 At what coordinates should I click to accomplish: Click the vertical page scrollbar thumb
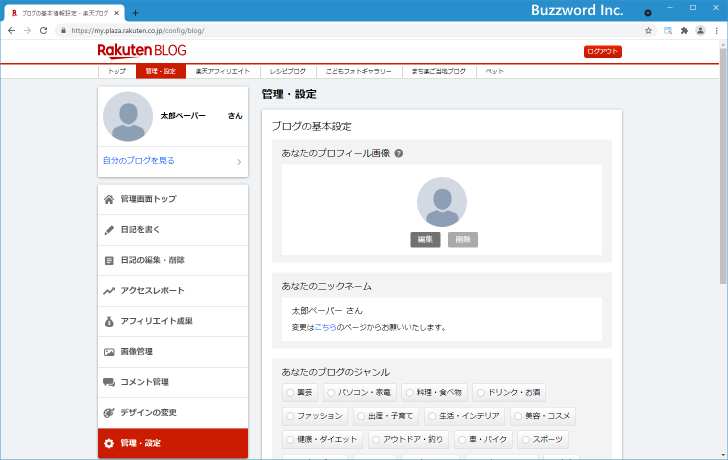pyautogui.click(x=723, y=165)
